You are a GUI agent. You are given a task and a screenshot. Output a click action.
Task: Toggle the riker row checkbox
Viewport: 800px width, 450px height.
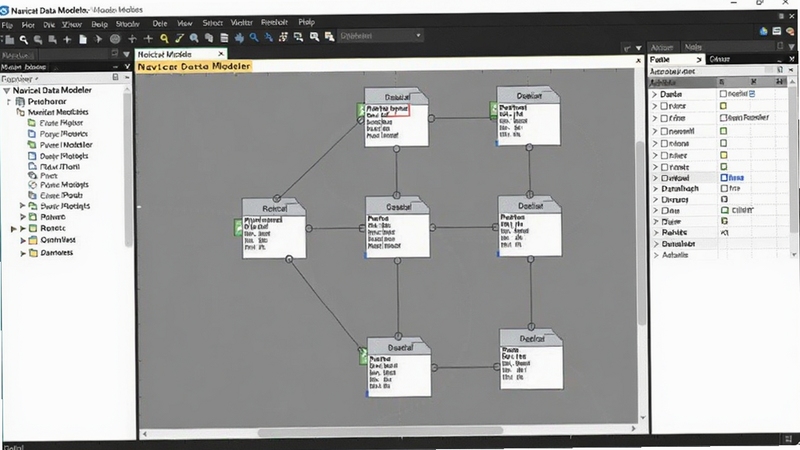(x=664, y=155)
